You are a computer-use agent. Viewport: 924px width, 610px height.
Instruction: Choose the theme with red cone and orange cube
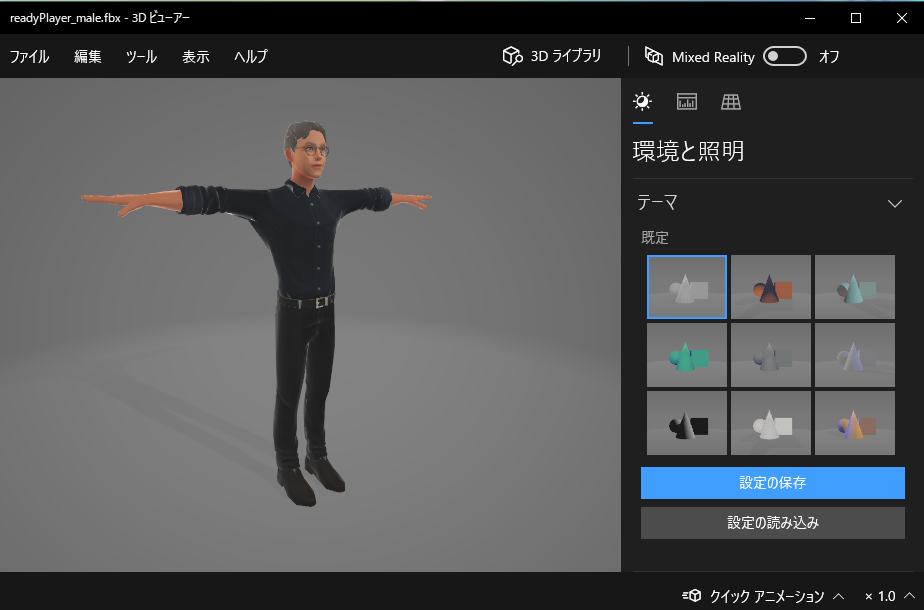(771, 287)
